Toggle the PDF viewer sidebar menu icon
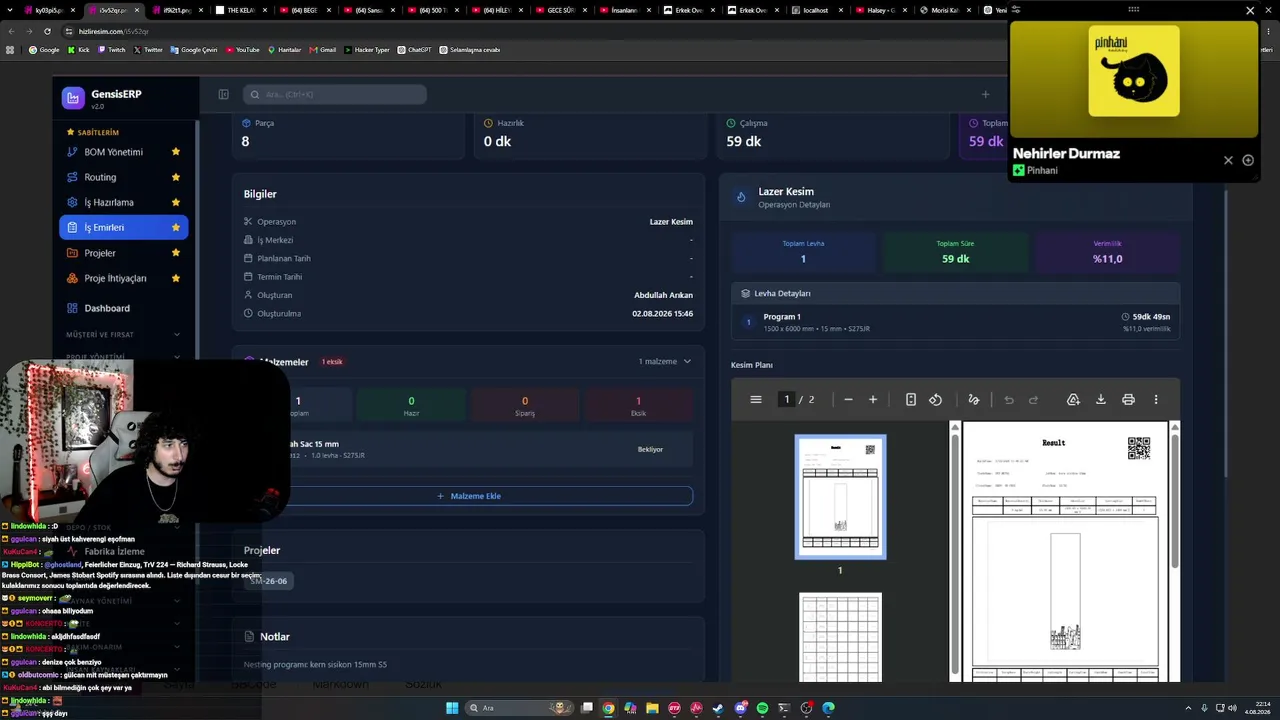The image size is (1280, 720). tap(756, 399)
